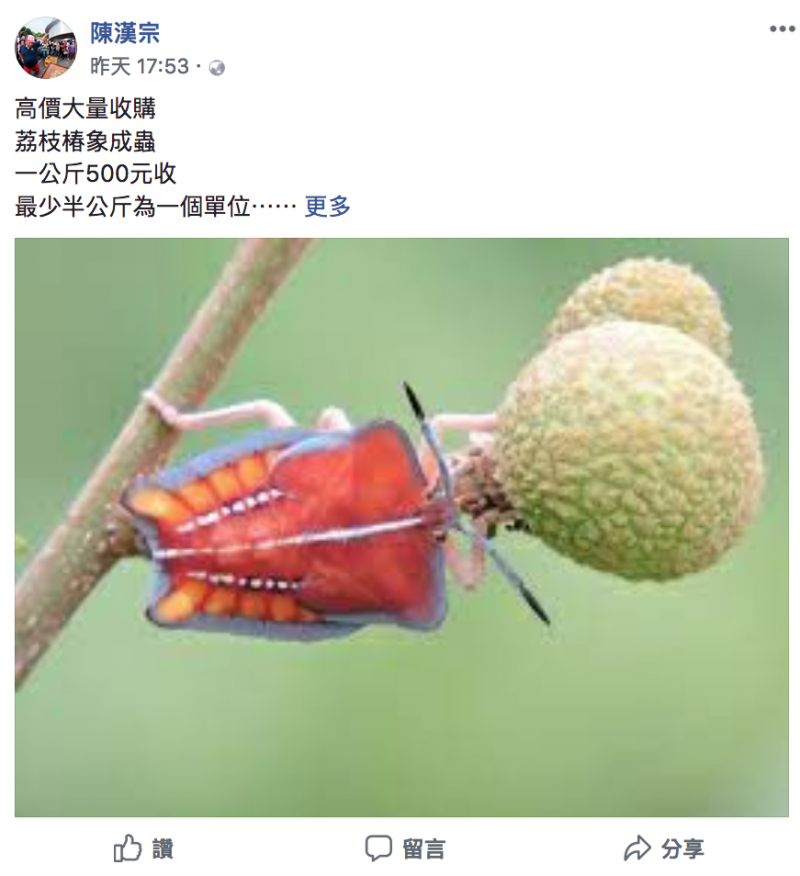Toggle the 讚 like label on
The height and width of the screenshot is (876, 800).
pyautogui.click(x=163, y=849)
